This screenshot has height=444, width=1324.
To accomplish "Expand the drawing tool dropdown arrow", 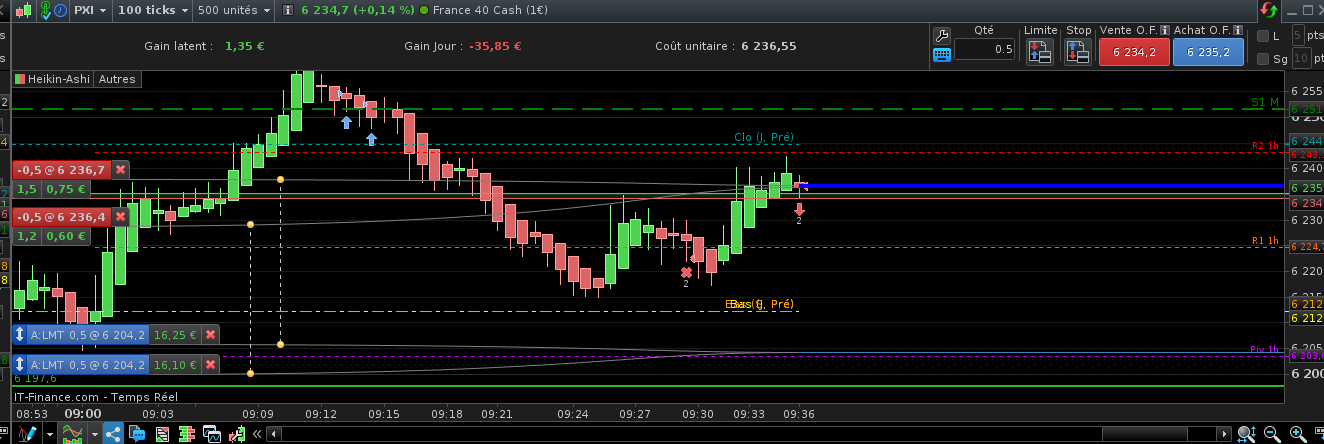I will point(50,435).
